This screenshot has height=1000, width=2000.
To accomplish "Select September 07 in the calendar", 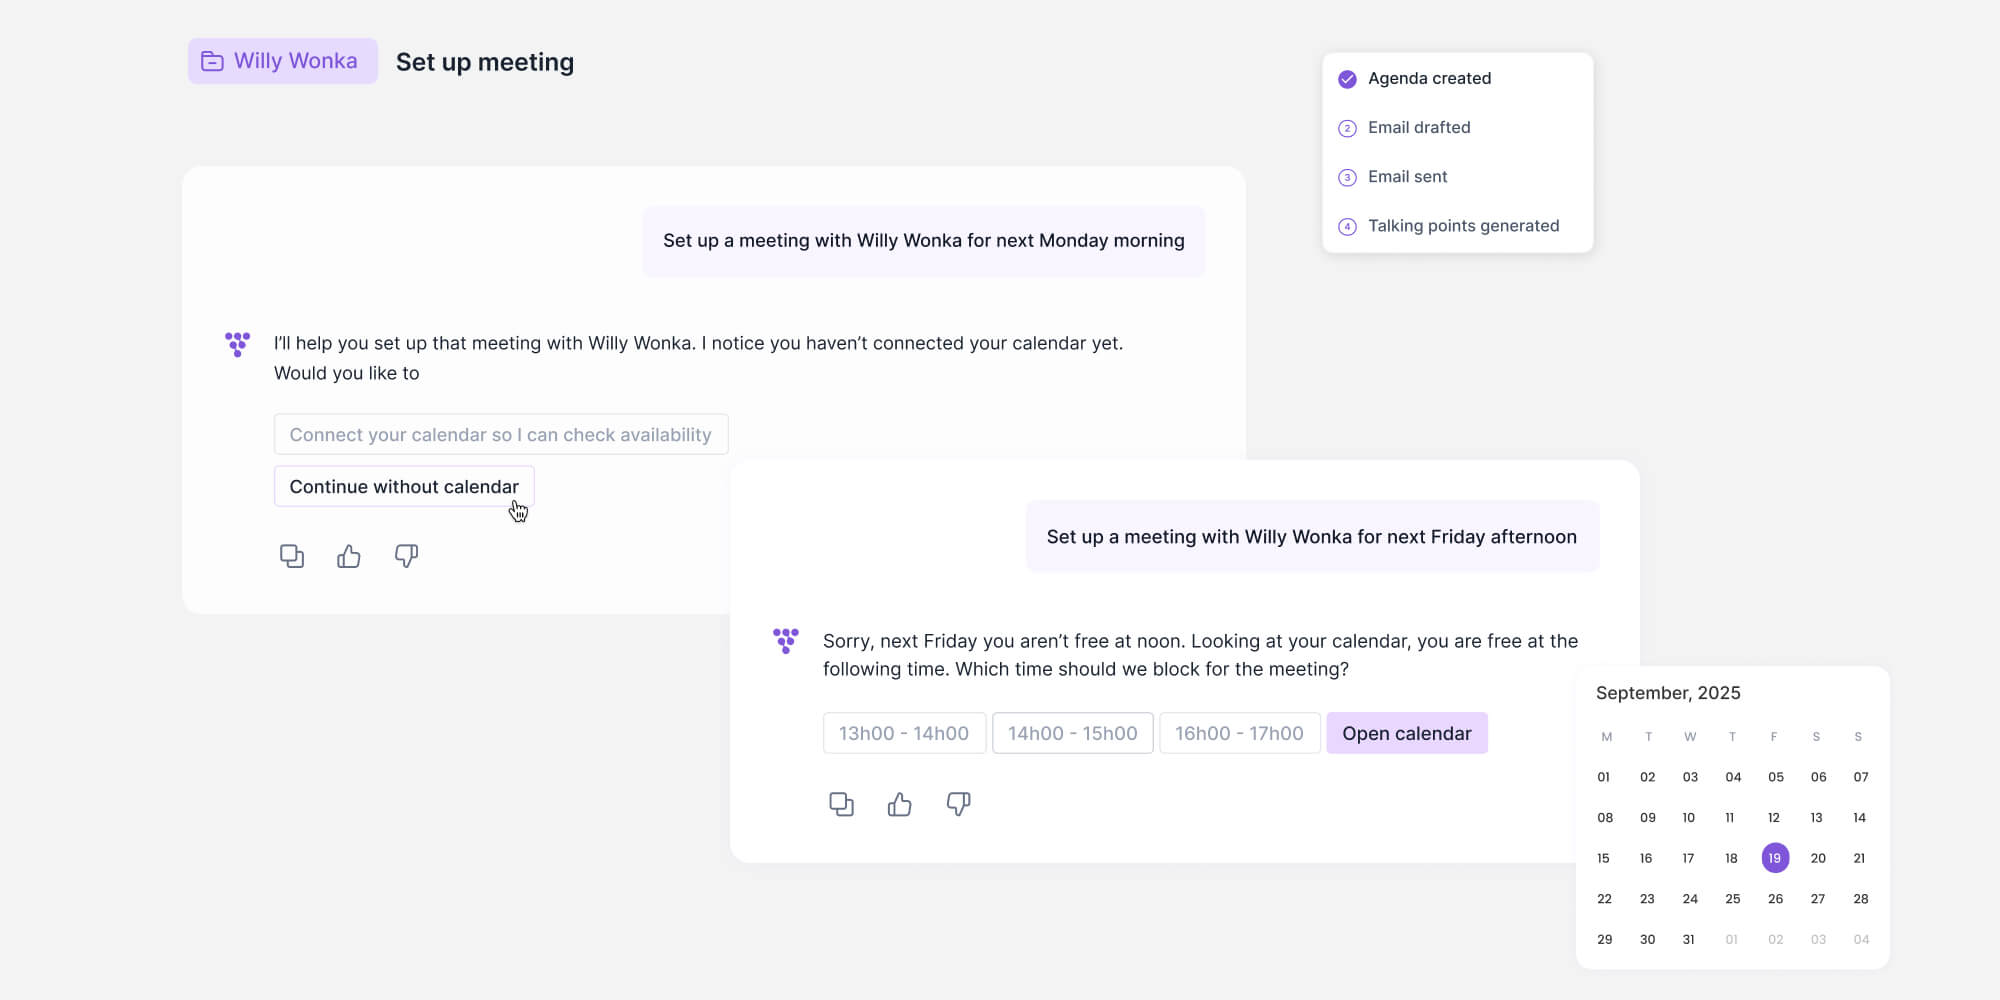I will click(x=1861, y=777).
